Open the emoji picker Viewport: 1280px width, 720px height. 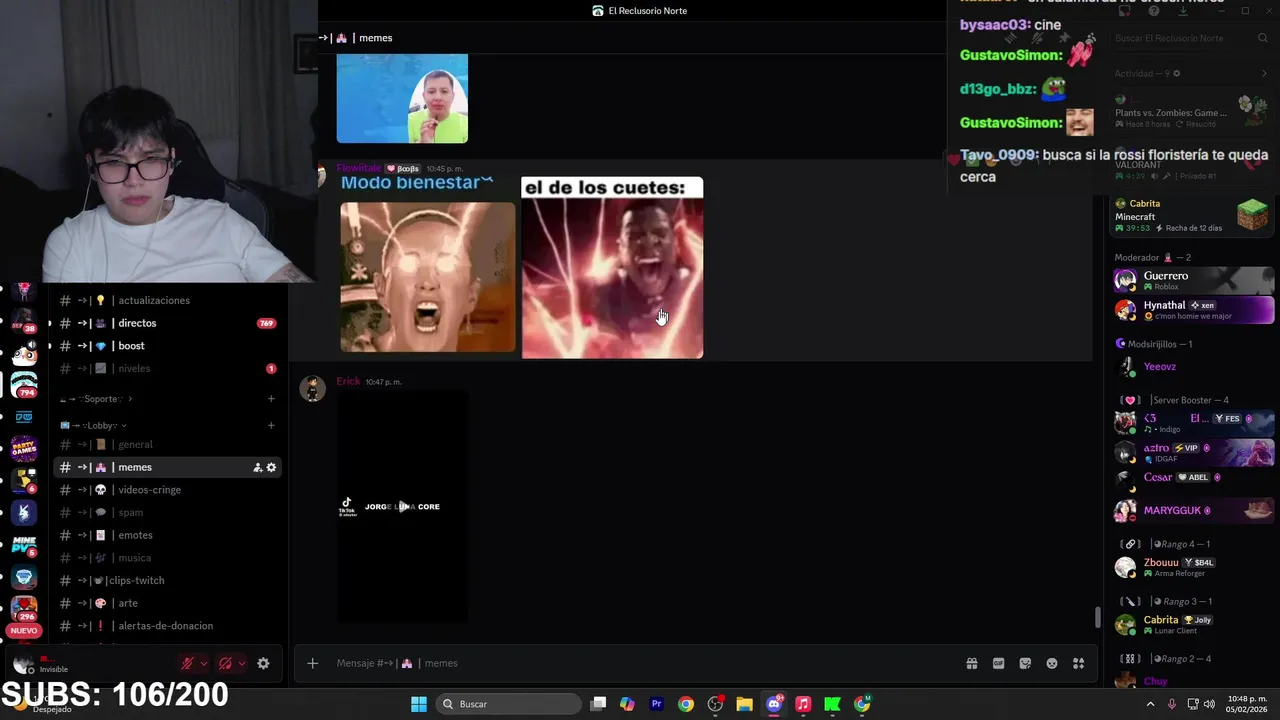1052,663
